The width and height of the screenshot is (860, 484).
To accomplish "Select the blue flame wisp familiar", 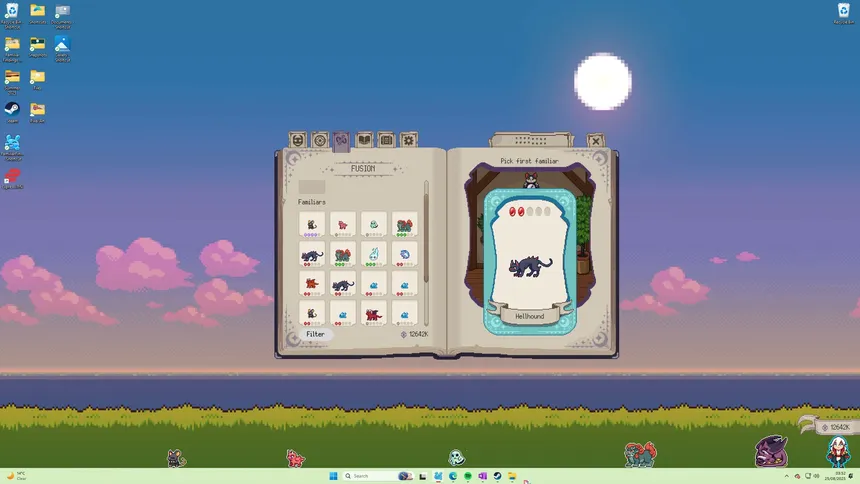I will click(x=374, y=254).
